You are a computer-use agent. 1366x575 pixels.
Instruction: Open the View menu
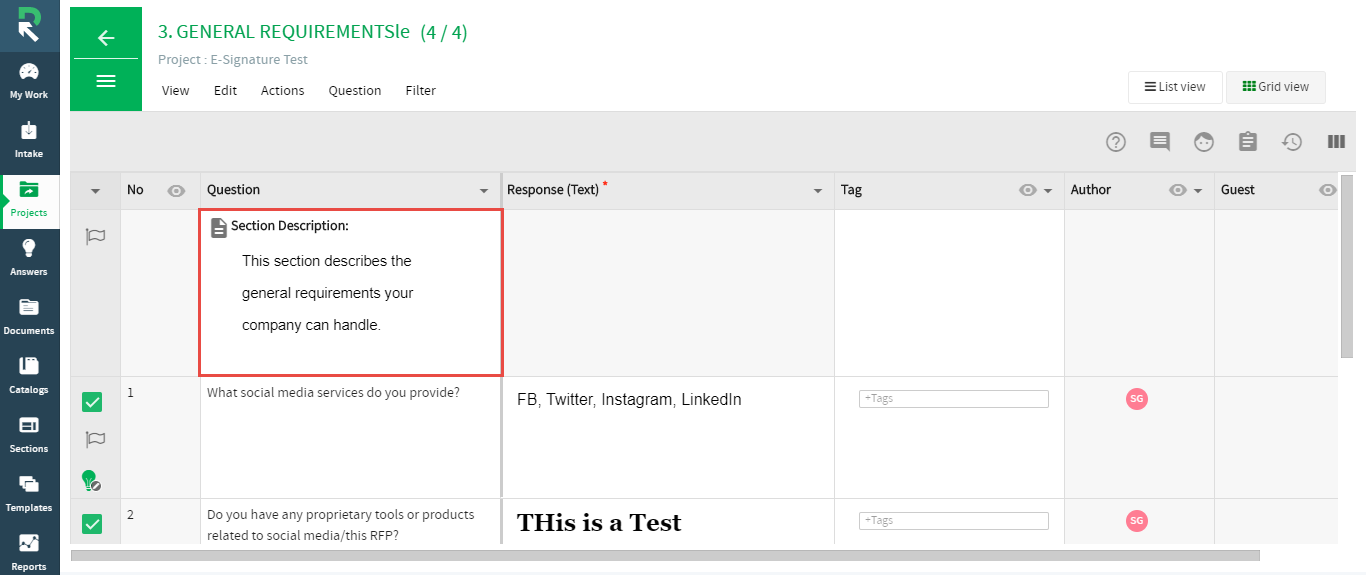[x=175, y=90]
